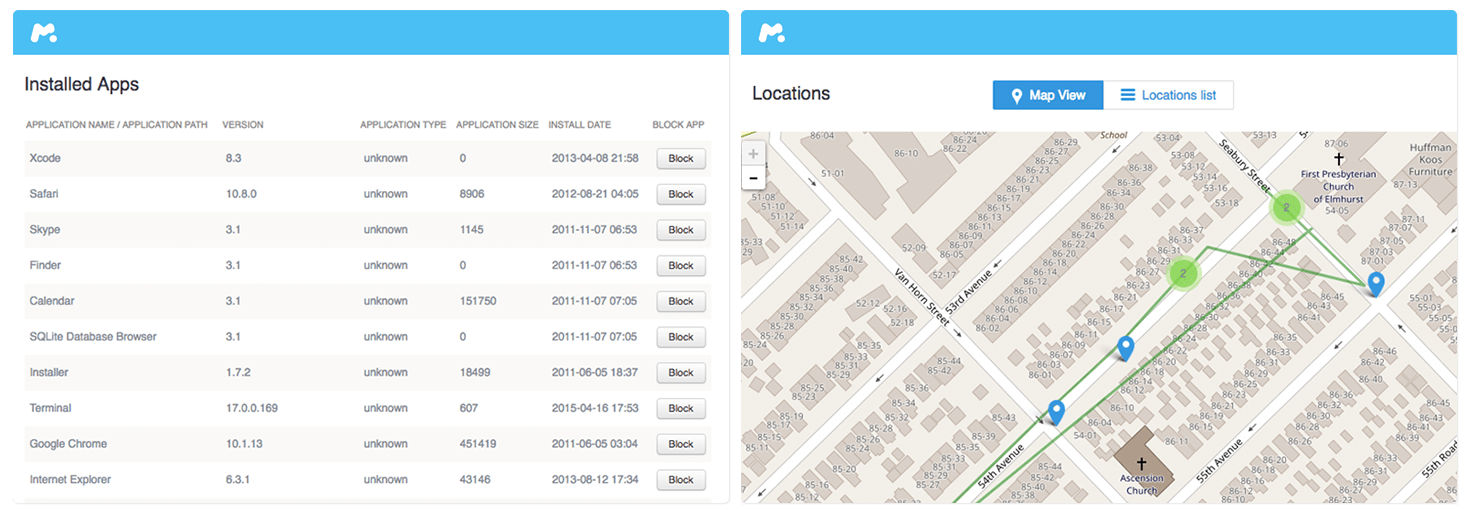Click the mSpy logo in Locations header
The image size is (1466, 515).
[771, 33]
